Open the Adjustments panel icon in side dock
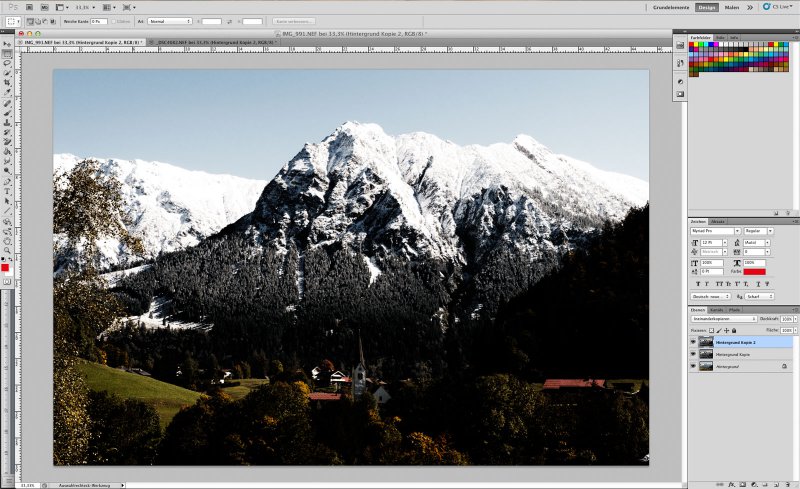This screenshot has height=489, width=800. click(680, 80)
